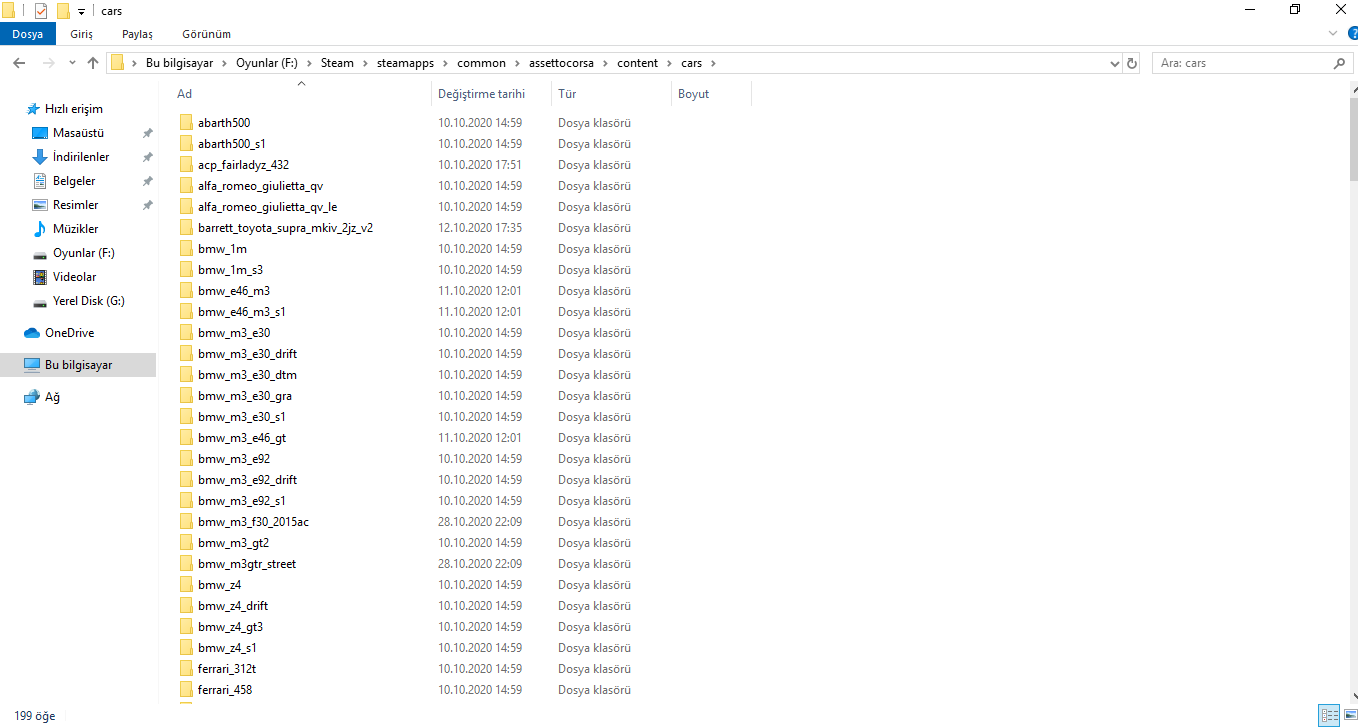Sort by 'Tür' column header

click(611, 94)
